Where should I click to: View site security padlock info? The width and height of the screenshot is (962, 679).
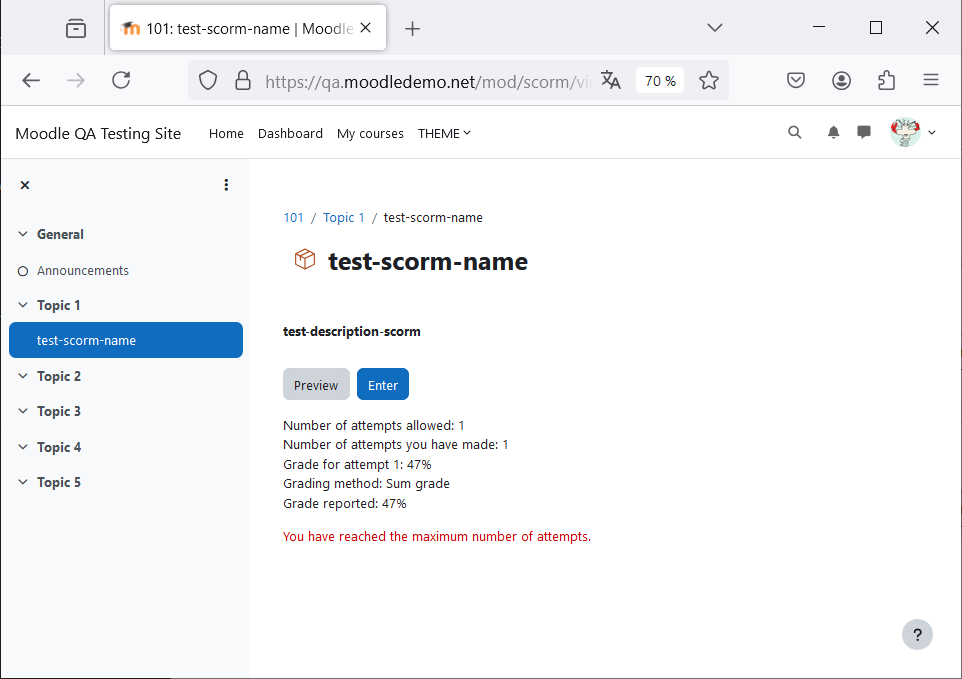243,80
